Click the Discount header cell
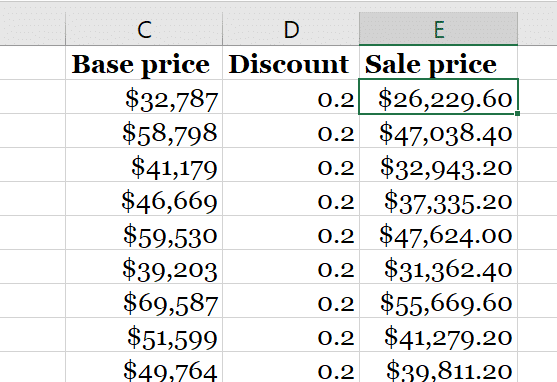 point(291,63)
